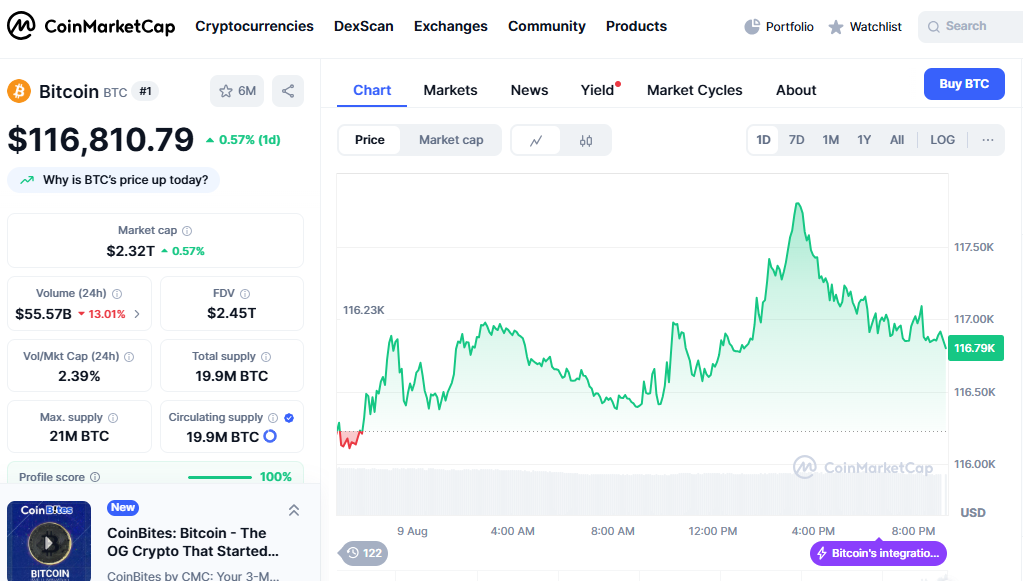Viewport: 1023px width, 581px height.
Task: Click the New badge on CoinBites
Action: 123,507
